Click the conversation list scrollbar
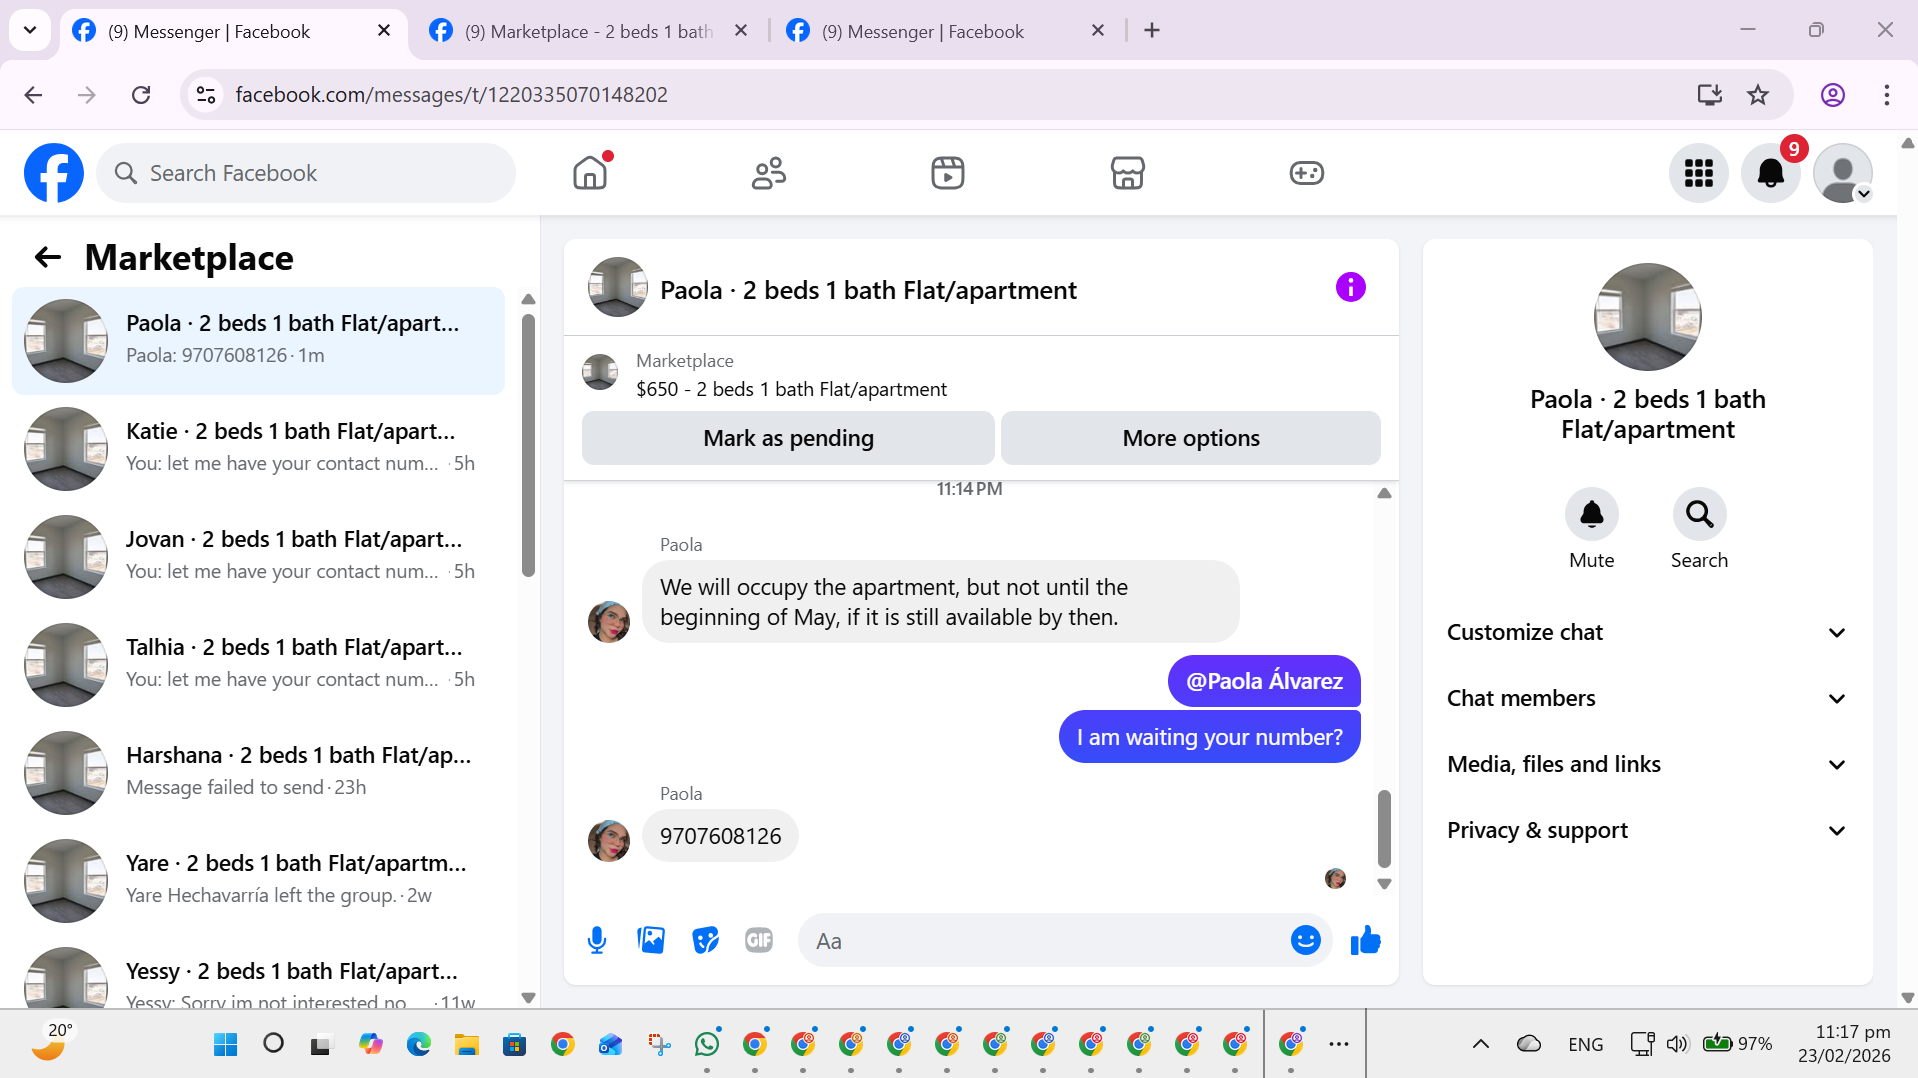This screenshot has height=1078, width=1918. pos(528,445)
